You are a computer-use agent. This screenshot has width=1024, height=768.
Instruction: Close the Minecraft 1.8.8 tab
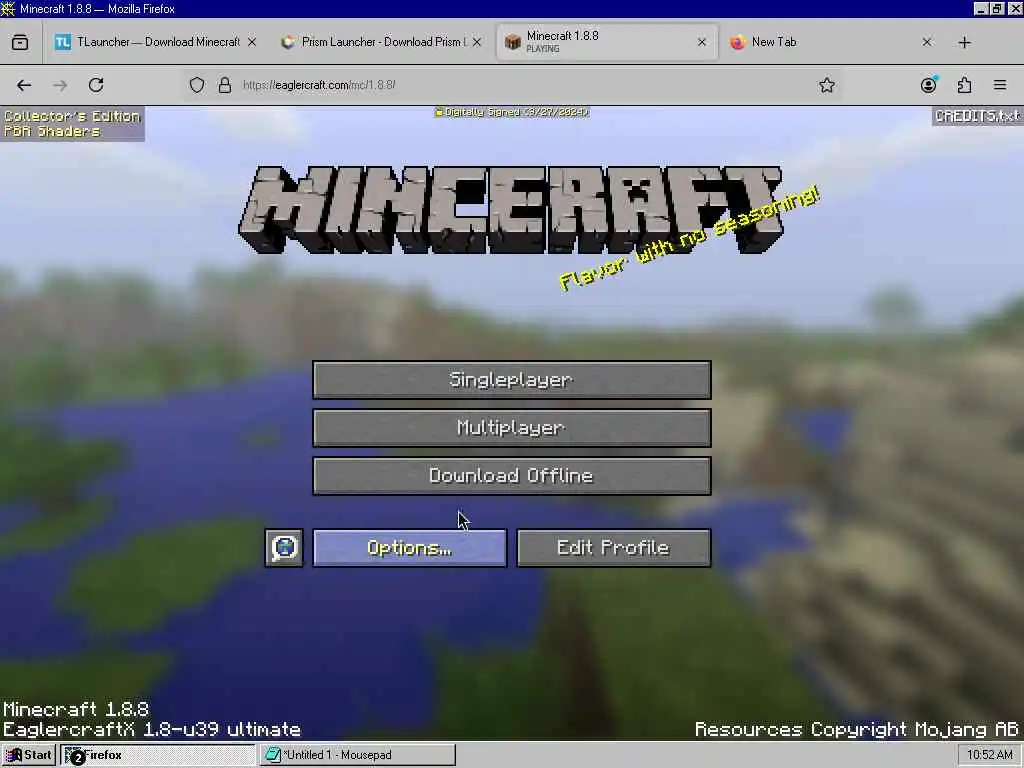[701, 42]
